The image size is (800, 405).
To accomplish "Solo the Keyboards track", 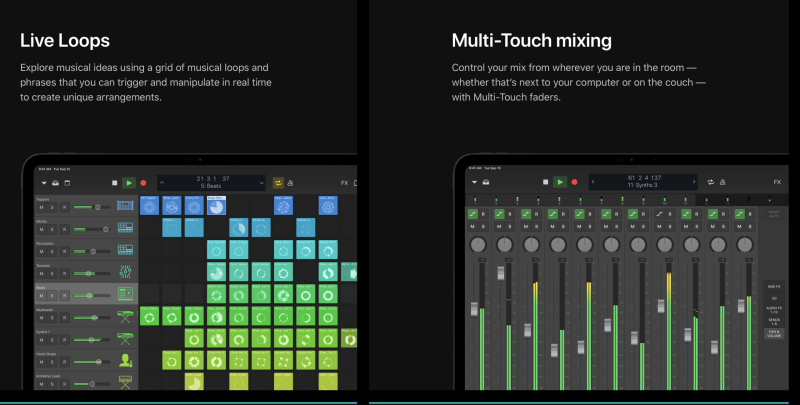I will 52,318.
